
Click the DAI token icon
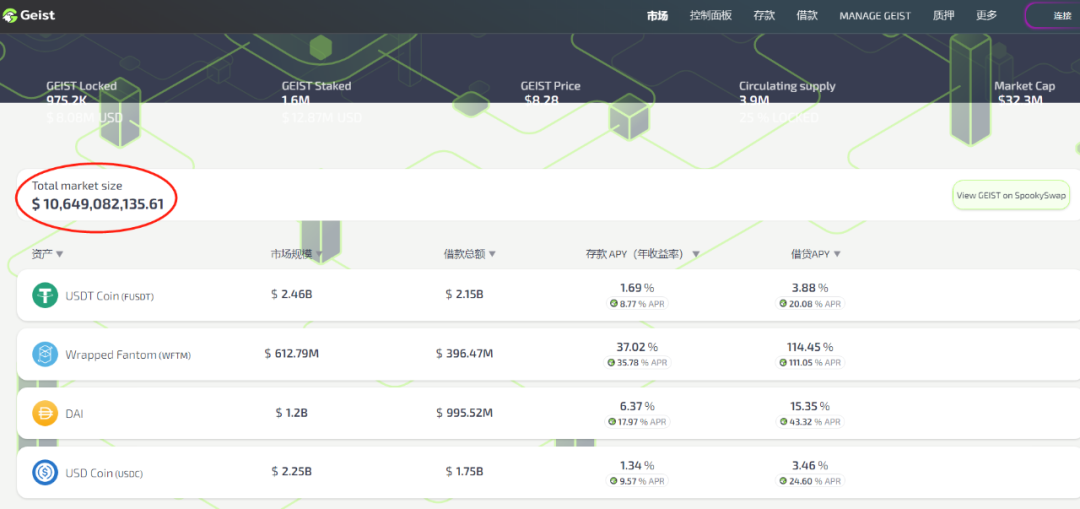pos(45,413)
